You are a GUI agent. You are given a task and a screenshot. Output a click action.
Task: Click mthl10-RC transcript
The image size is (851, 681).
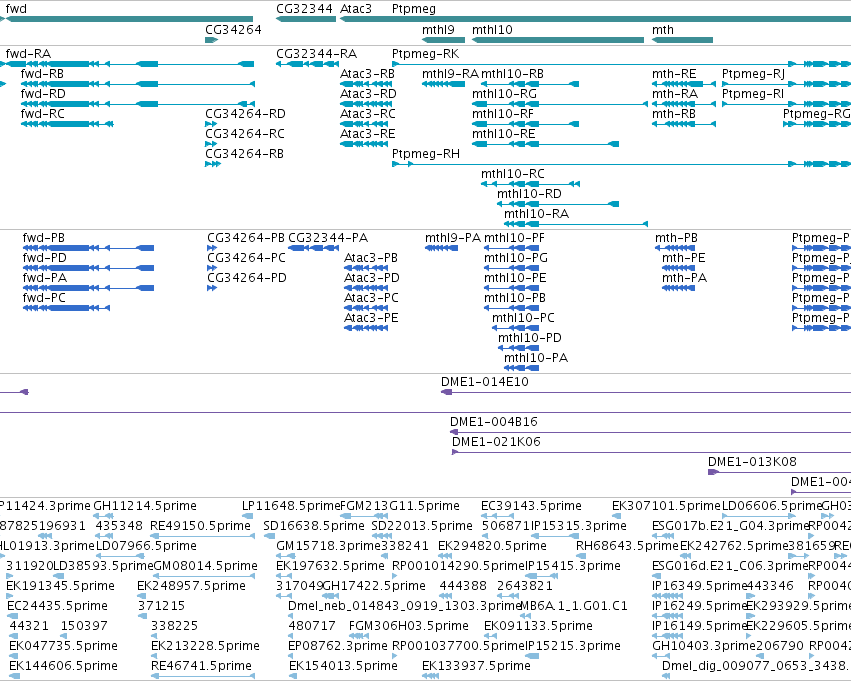(x=530, y=184)
